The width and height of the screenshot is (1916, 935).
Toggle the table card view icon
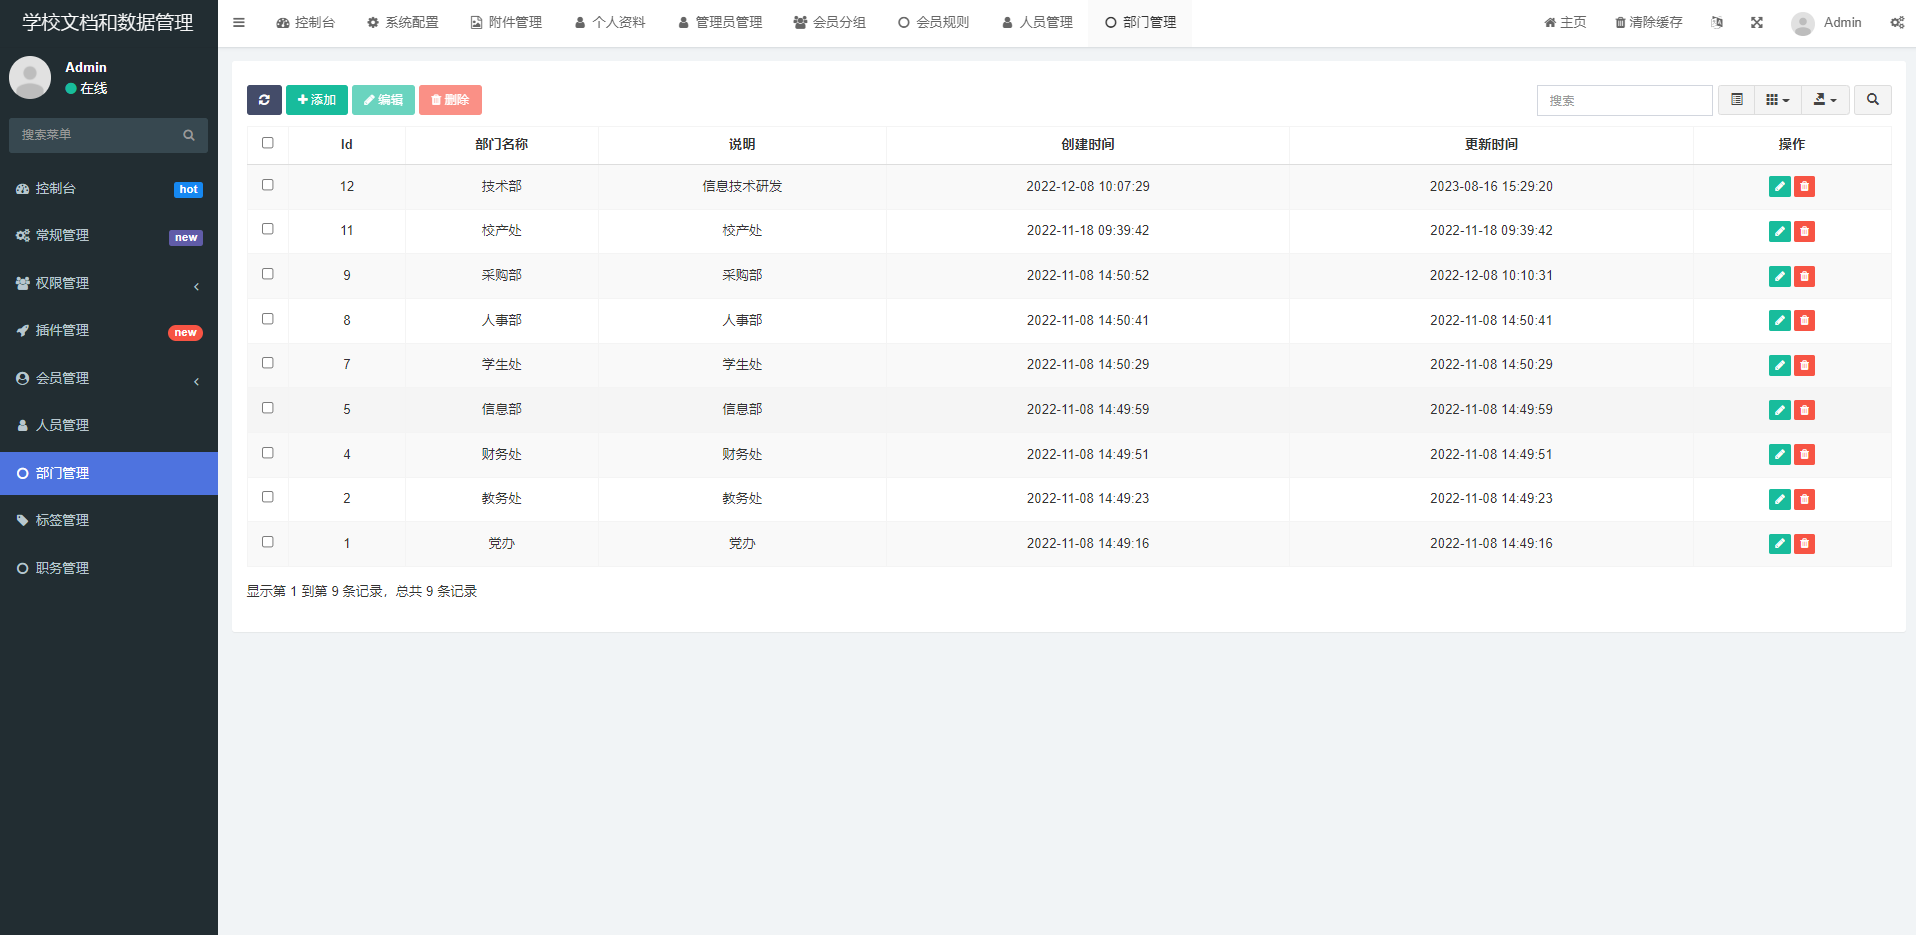[1737, 100]
